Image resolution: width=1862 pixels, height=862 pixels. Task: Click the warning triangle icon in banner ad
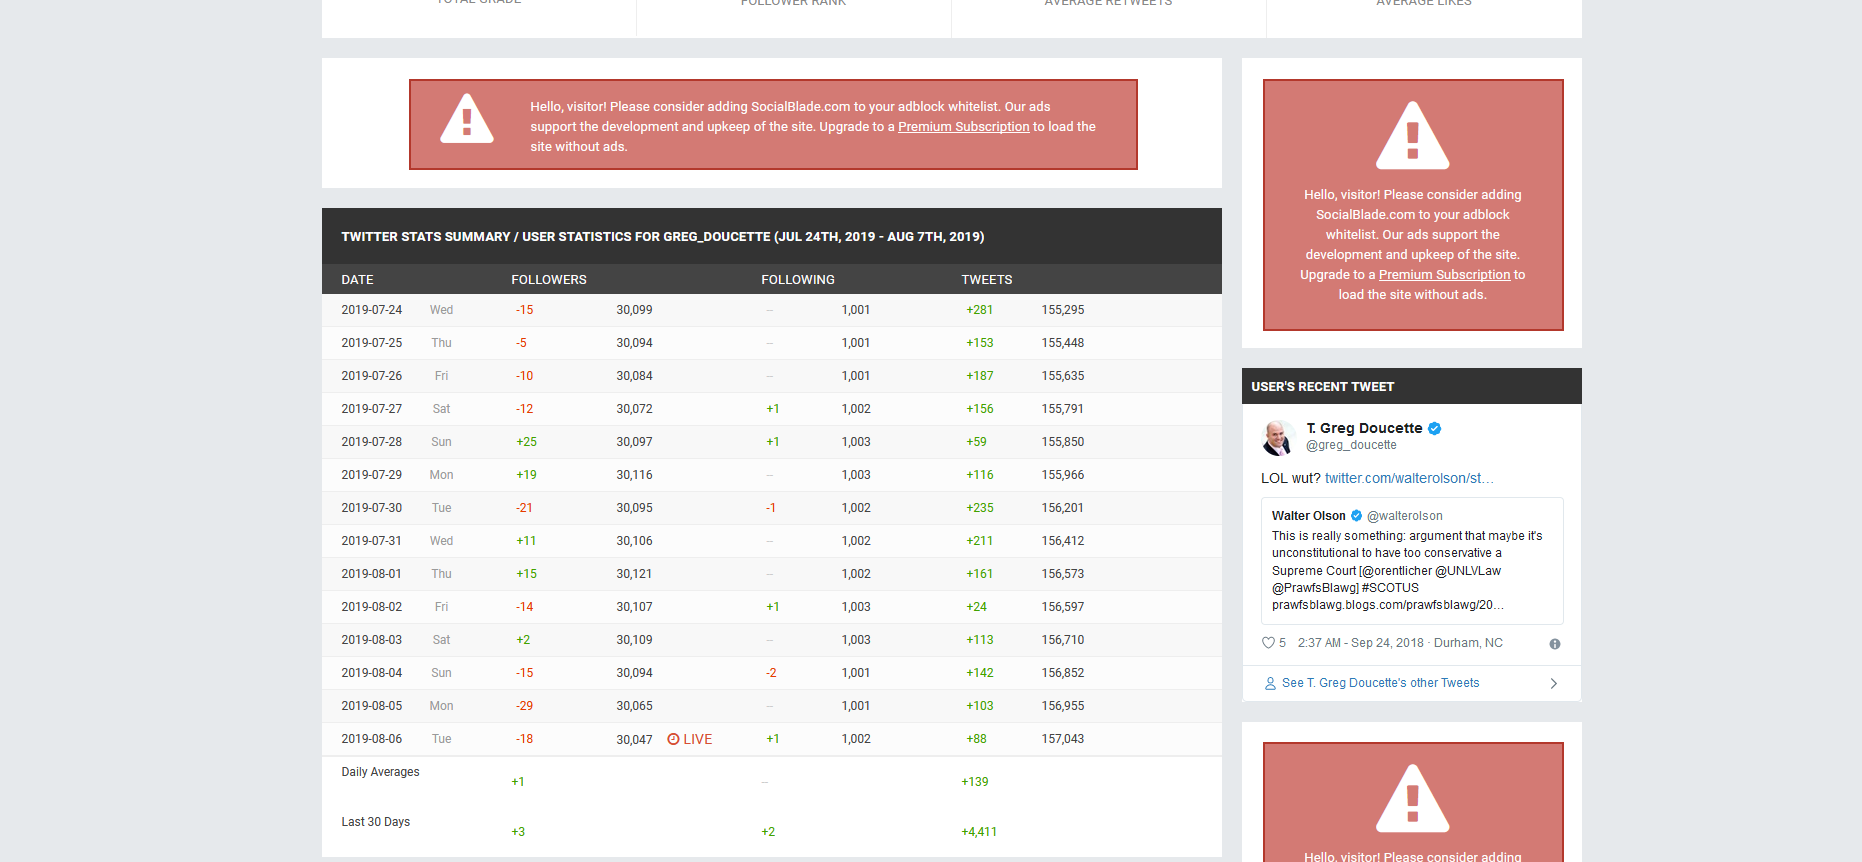click(x=467, y=120)
